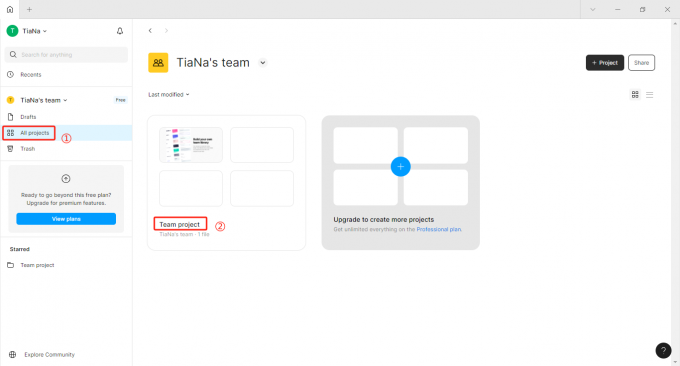The width and height of the screenshot is (680, 366).
Task: Click the Trash bin icon
Action: click(10, 149)
